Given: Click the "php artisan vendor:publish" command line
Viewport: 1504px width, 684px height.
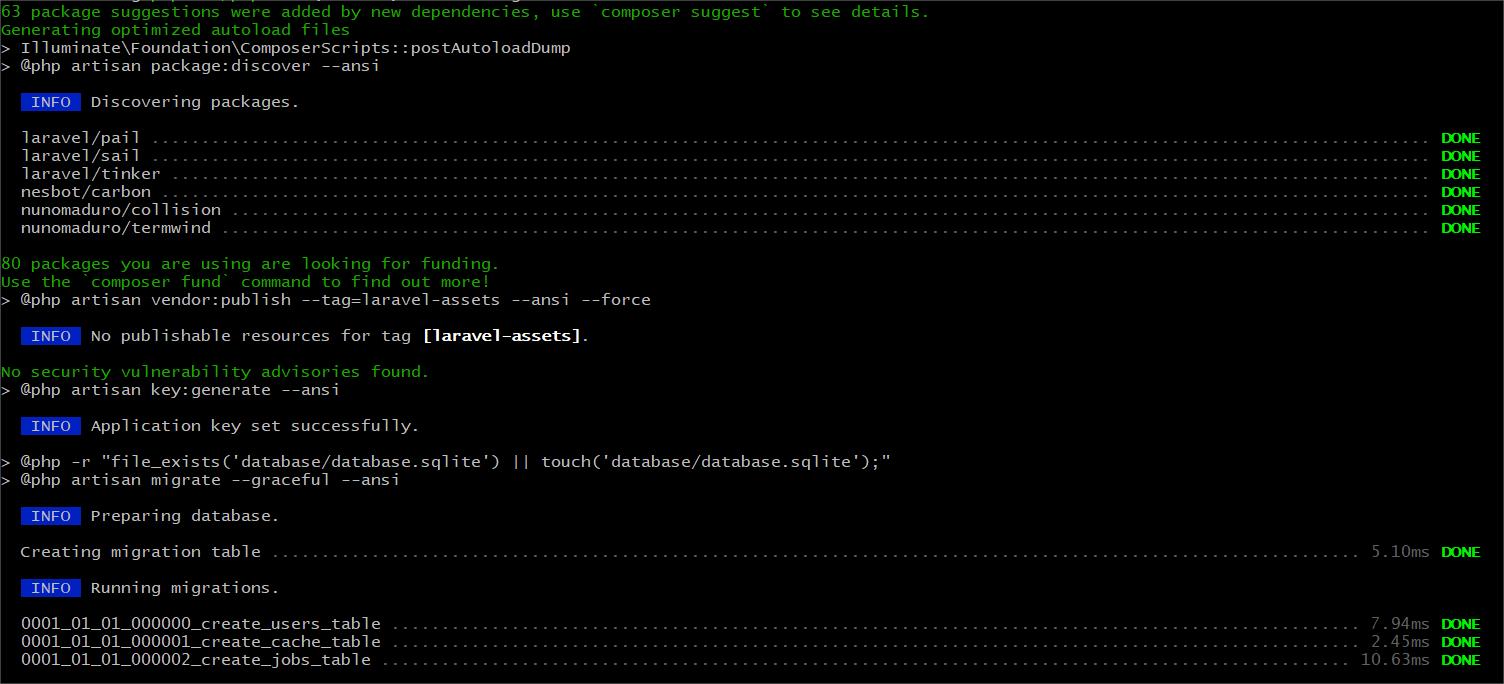Looking at the screenshot, I should (335, 300).
